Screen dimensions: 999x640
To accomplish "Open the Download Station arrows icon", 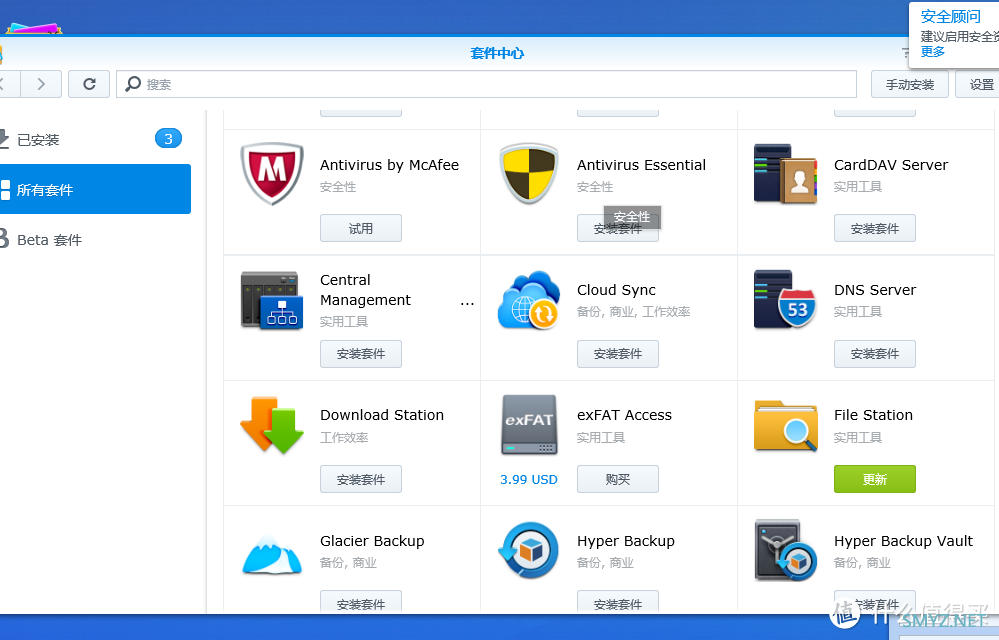I will click(272, 425).
